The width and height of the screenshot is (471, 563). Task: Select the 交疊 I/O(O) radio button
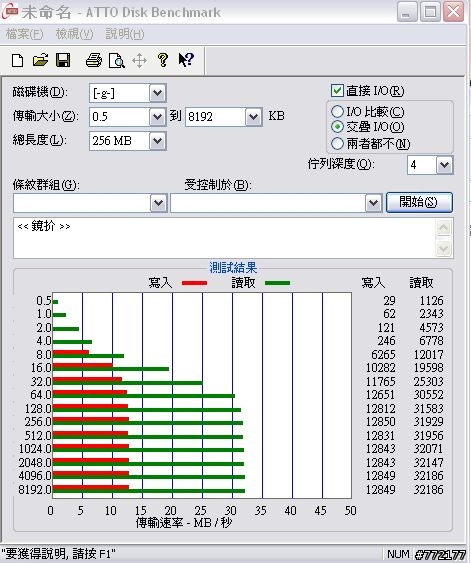(x=337, y=127)
